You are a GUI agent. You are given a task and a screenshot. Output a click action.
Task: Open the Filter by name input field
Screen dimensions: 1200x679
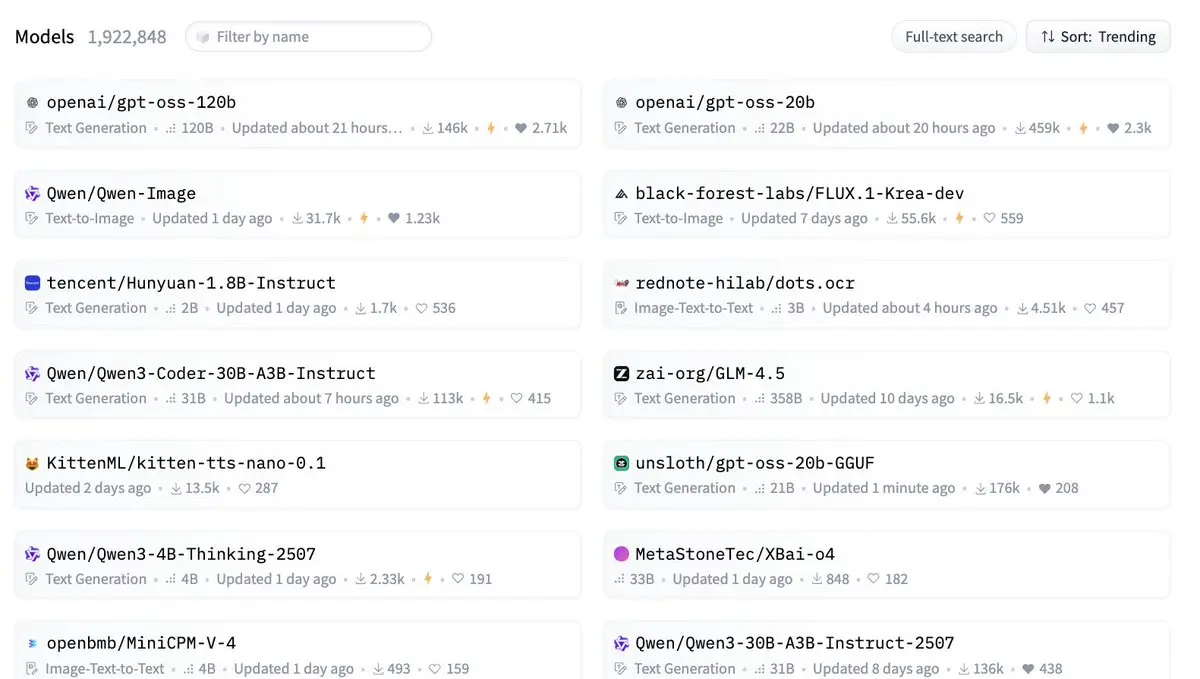point(308,37)
